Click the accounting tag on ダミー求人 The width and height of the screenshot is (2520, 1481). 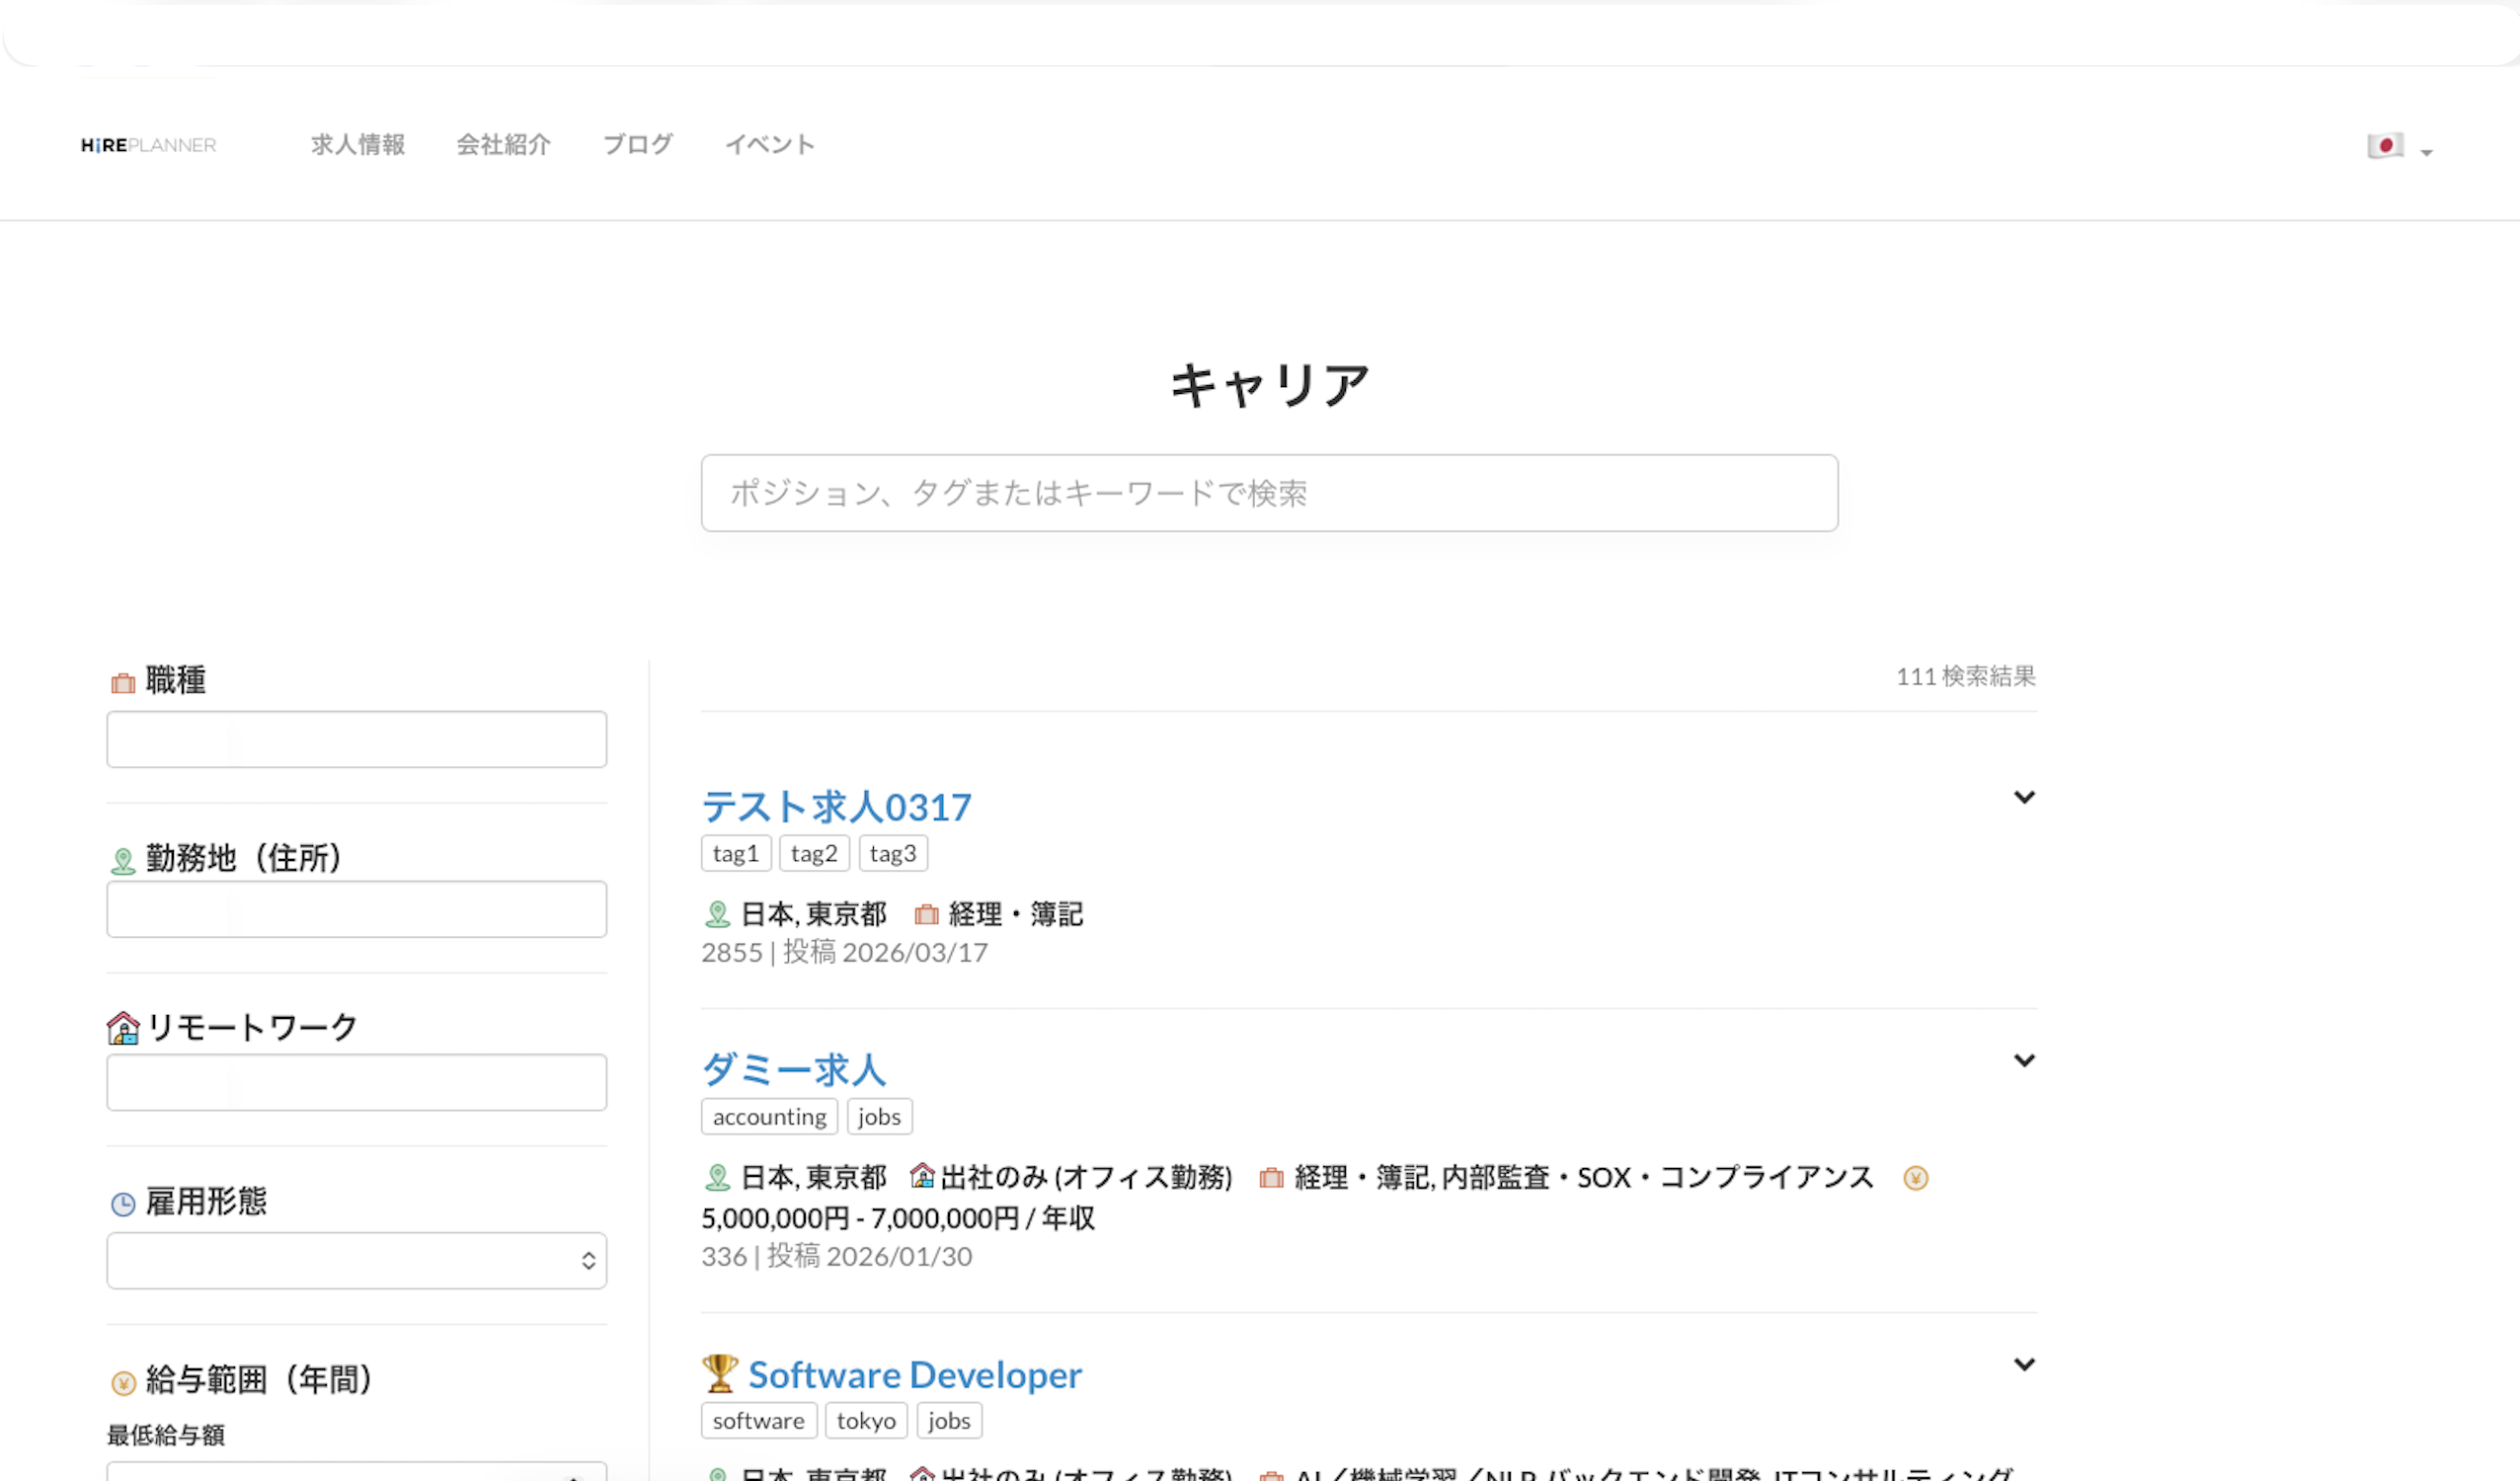point(768,1116)
